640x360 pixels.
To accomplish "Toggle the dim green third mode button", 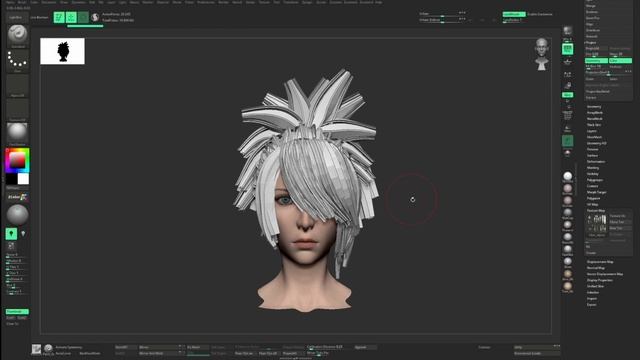I will pyautogui.click(x=83, y=17).
